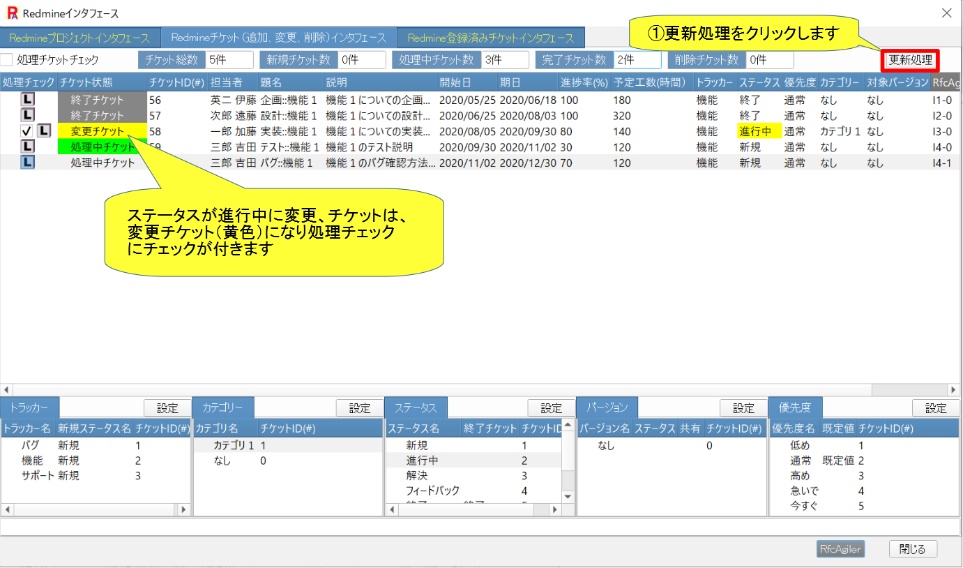This screenshot has height=568, width=963.
Task: Click the status panel's horizontal scroll right arrow
Action: 555,509
